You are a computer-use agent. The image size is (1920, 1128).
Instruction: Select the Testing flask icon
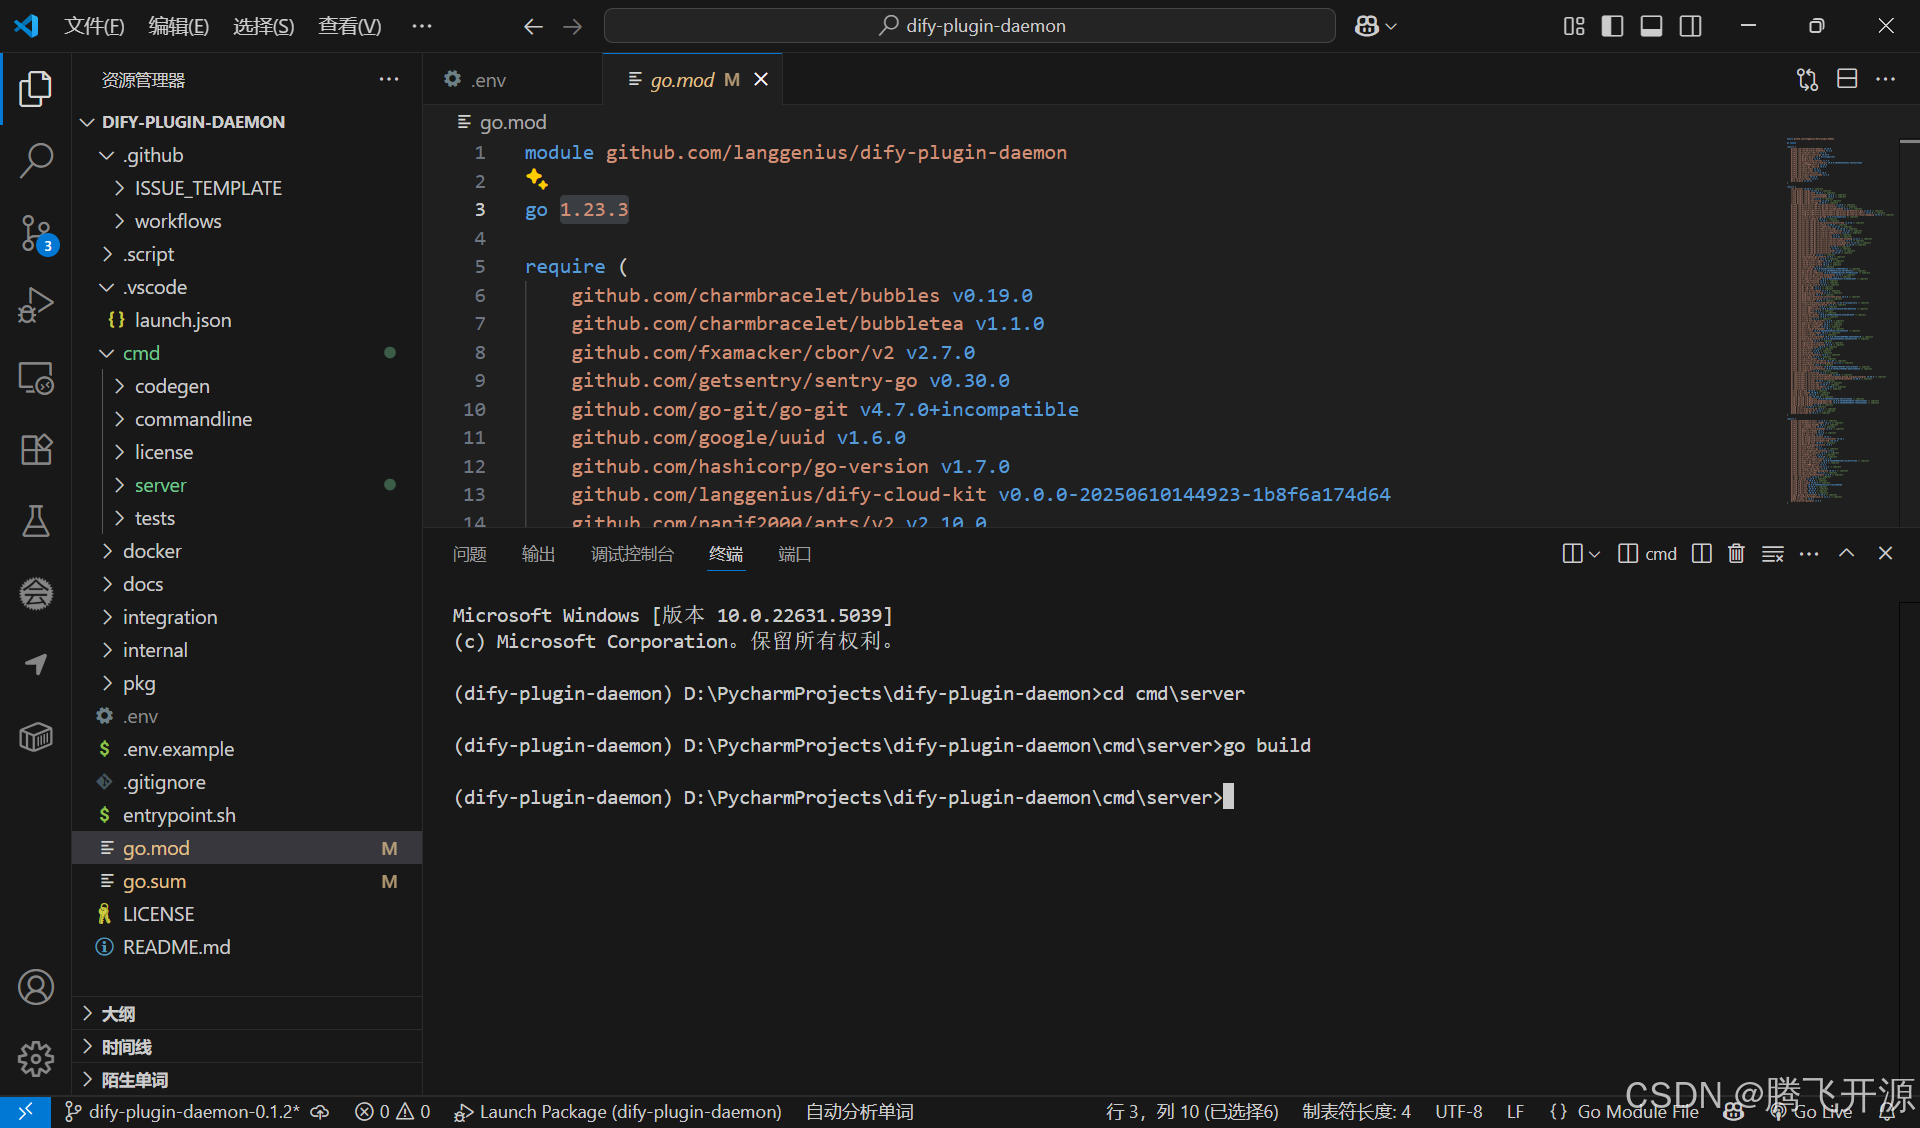click(x=36, y=521)
